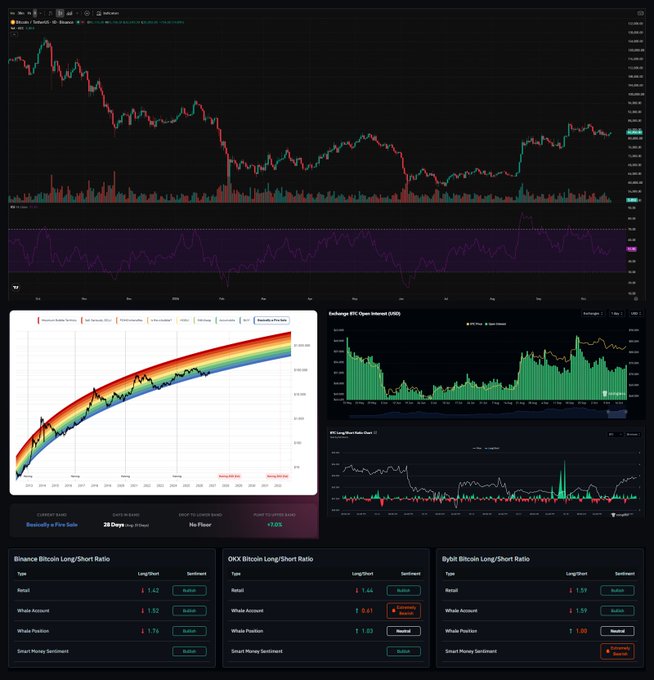Click the Bitcoin / TetherUS symbol title
Image resolution: width=654 pixels, height=680 pixels.
[44, 22]
